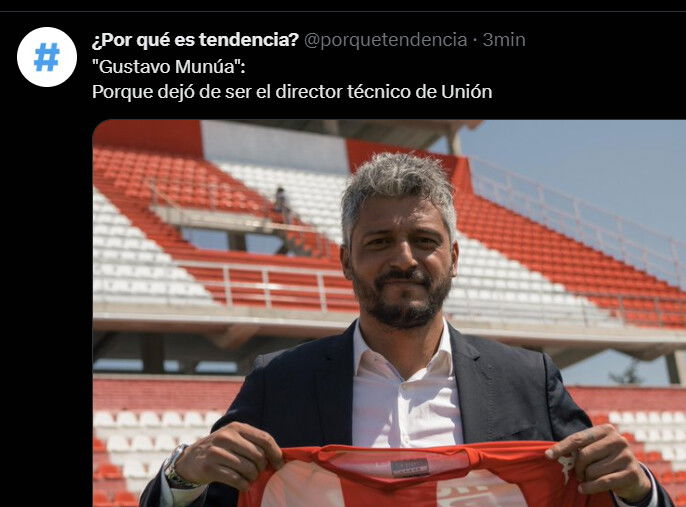Click the dark suit jacket in the photo
Image resolution: width=686 pixels, height=507 pixels.
(x=516, y=394)
